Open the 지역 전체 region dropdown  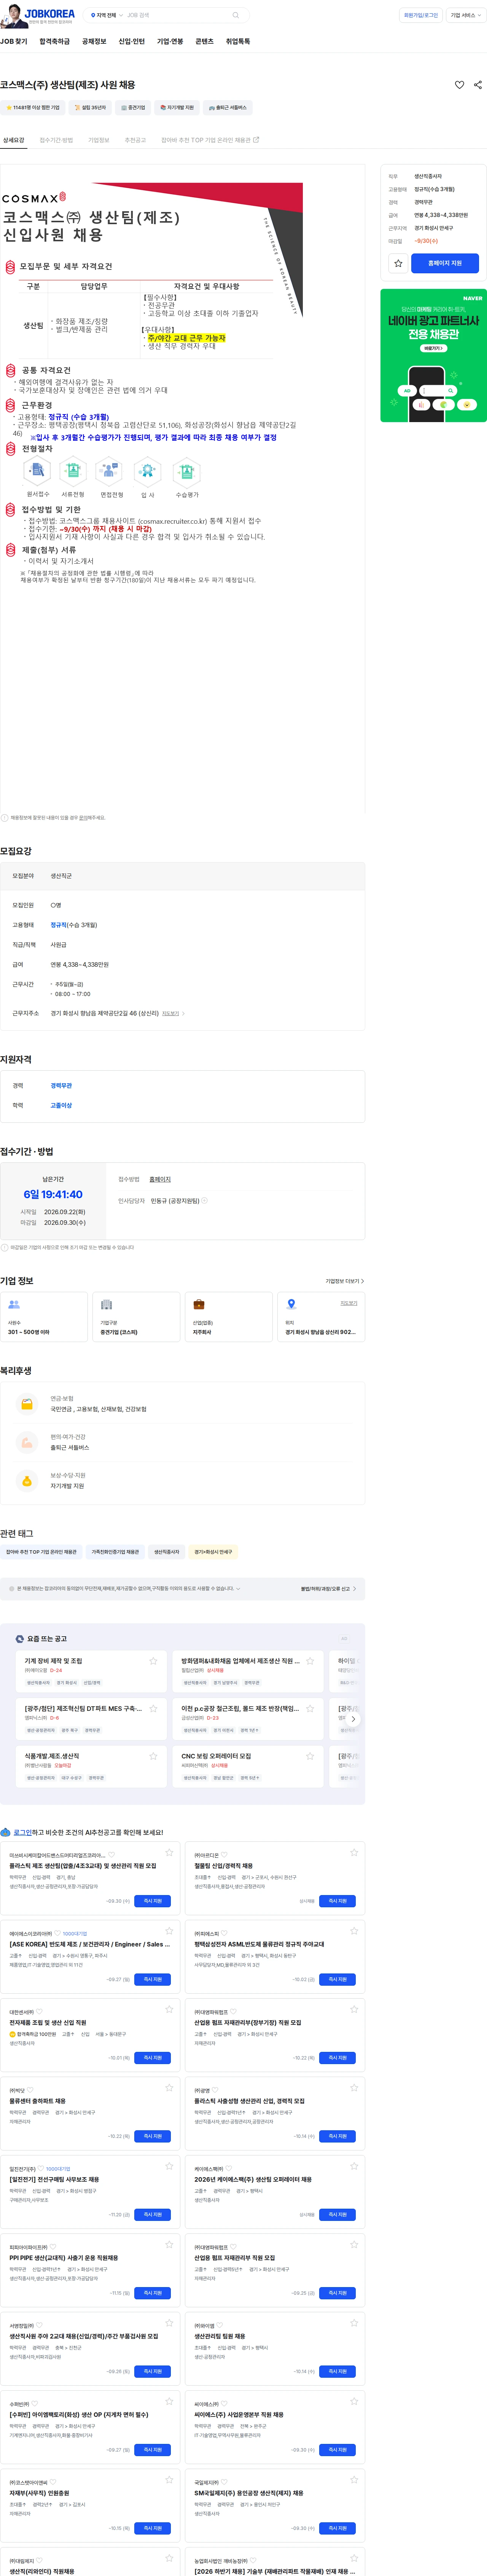tap(107, 15)
